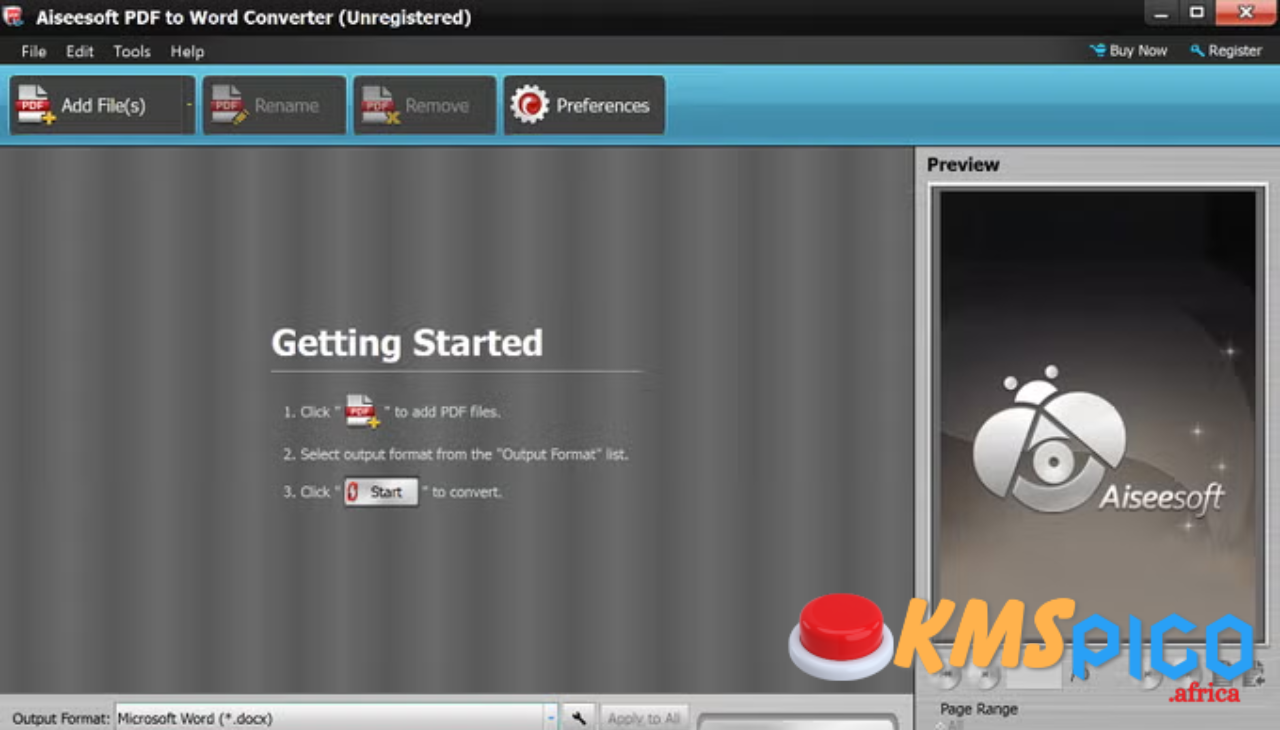This screenshot has height=730, width=1280.
Task: Open the Edit menu
Action: tap(80, 51)
